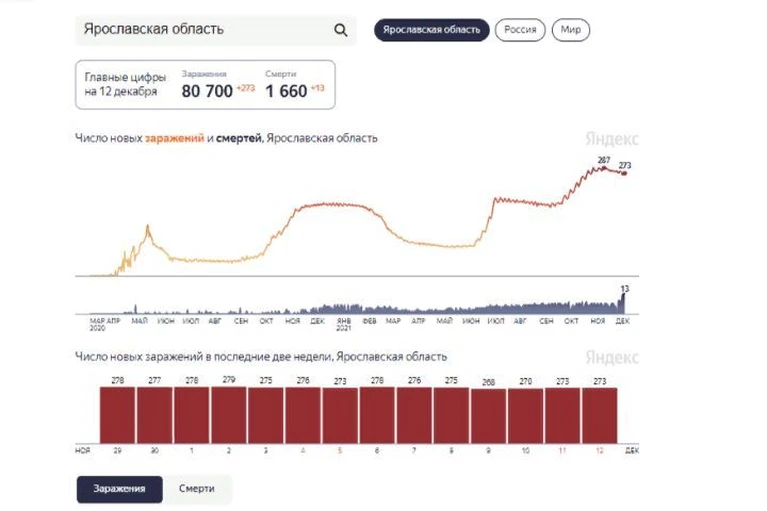The height and width of the screenshot is (511, 767).
Task: Click the orange word заражений in chart title
Action: (x=175, y=138)
